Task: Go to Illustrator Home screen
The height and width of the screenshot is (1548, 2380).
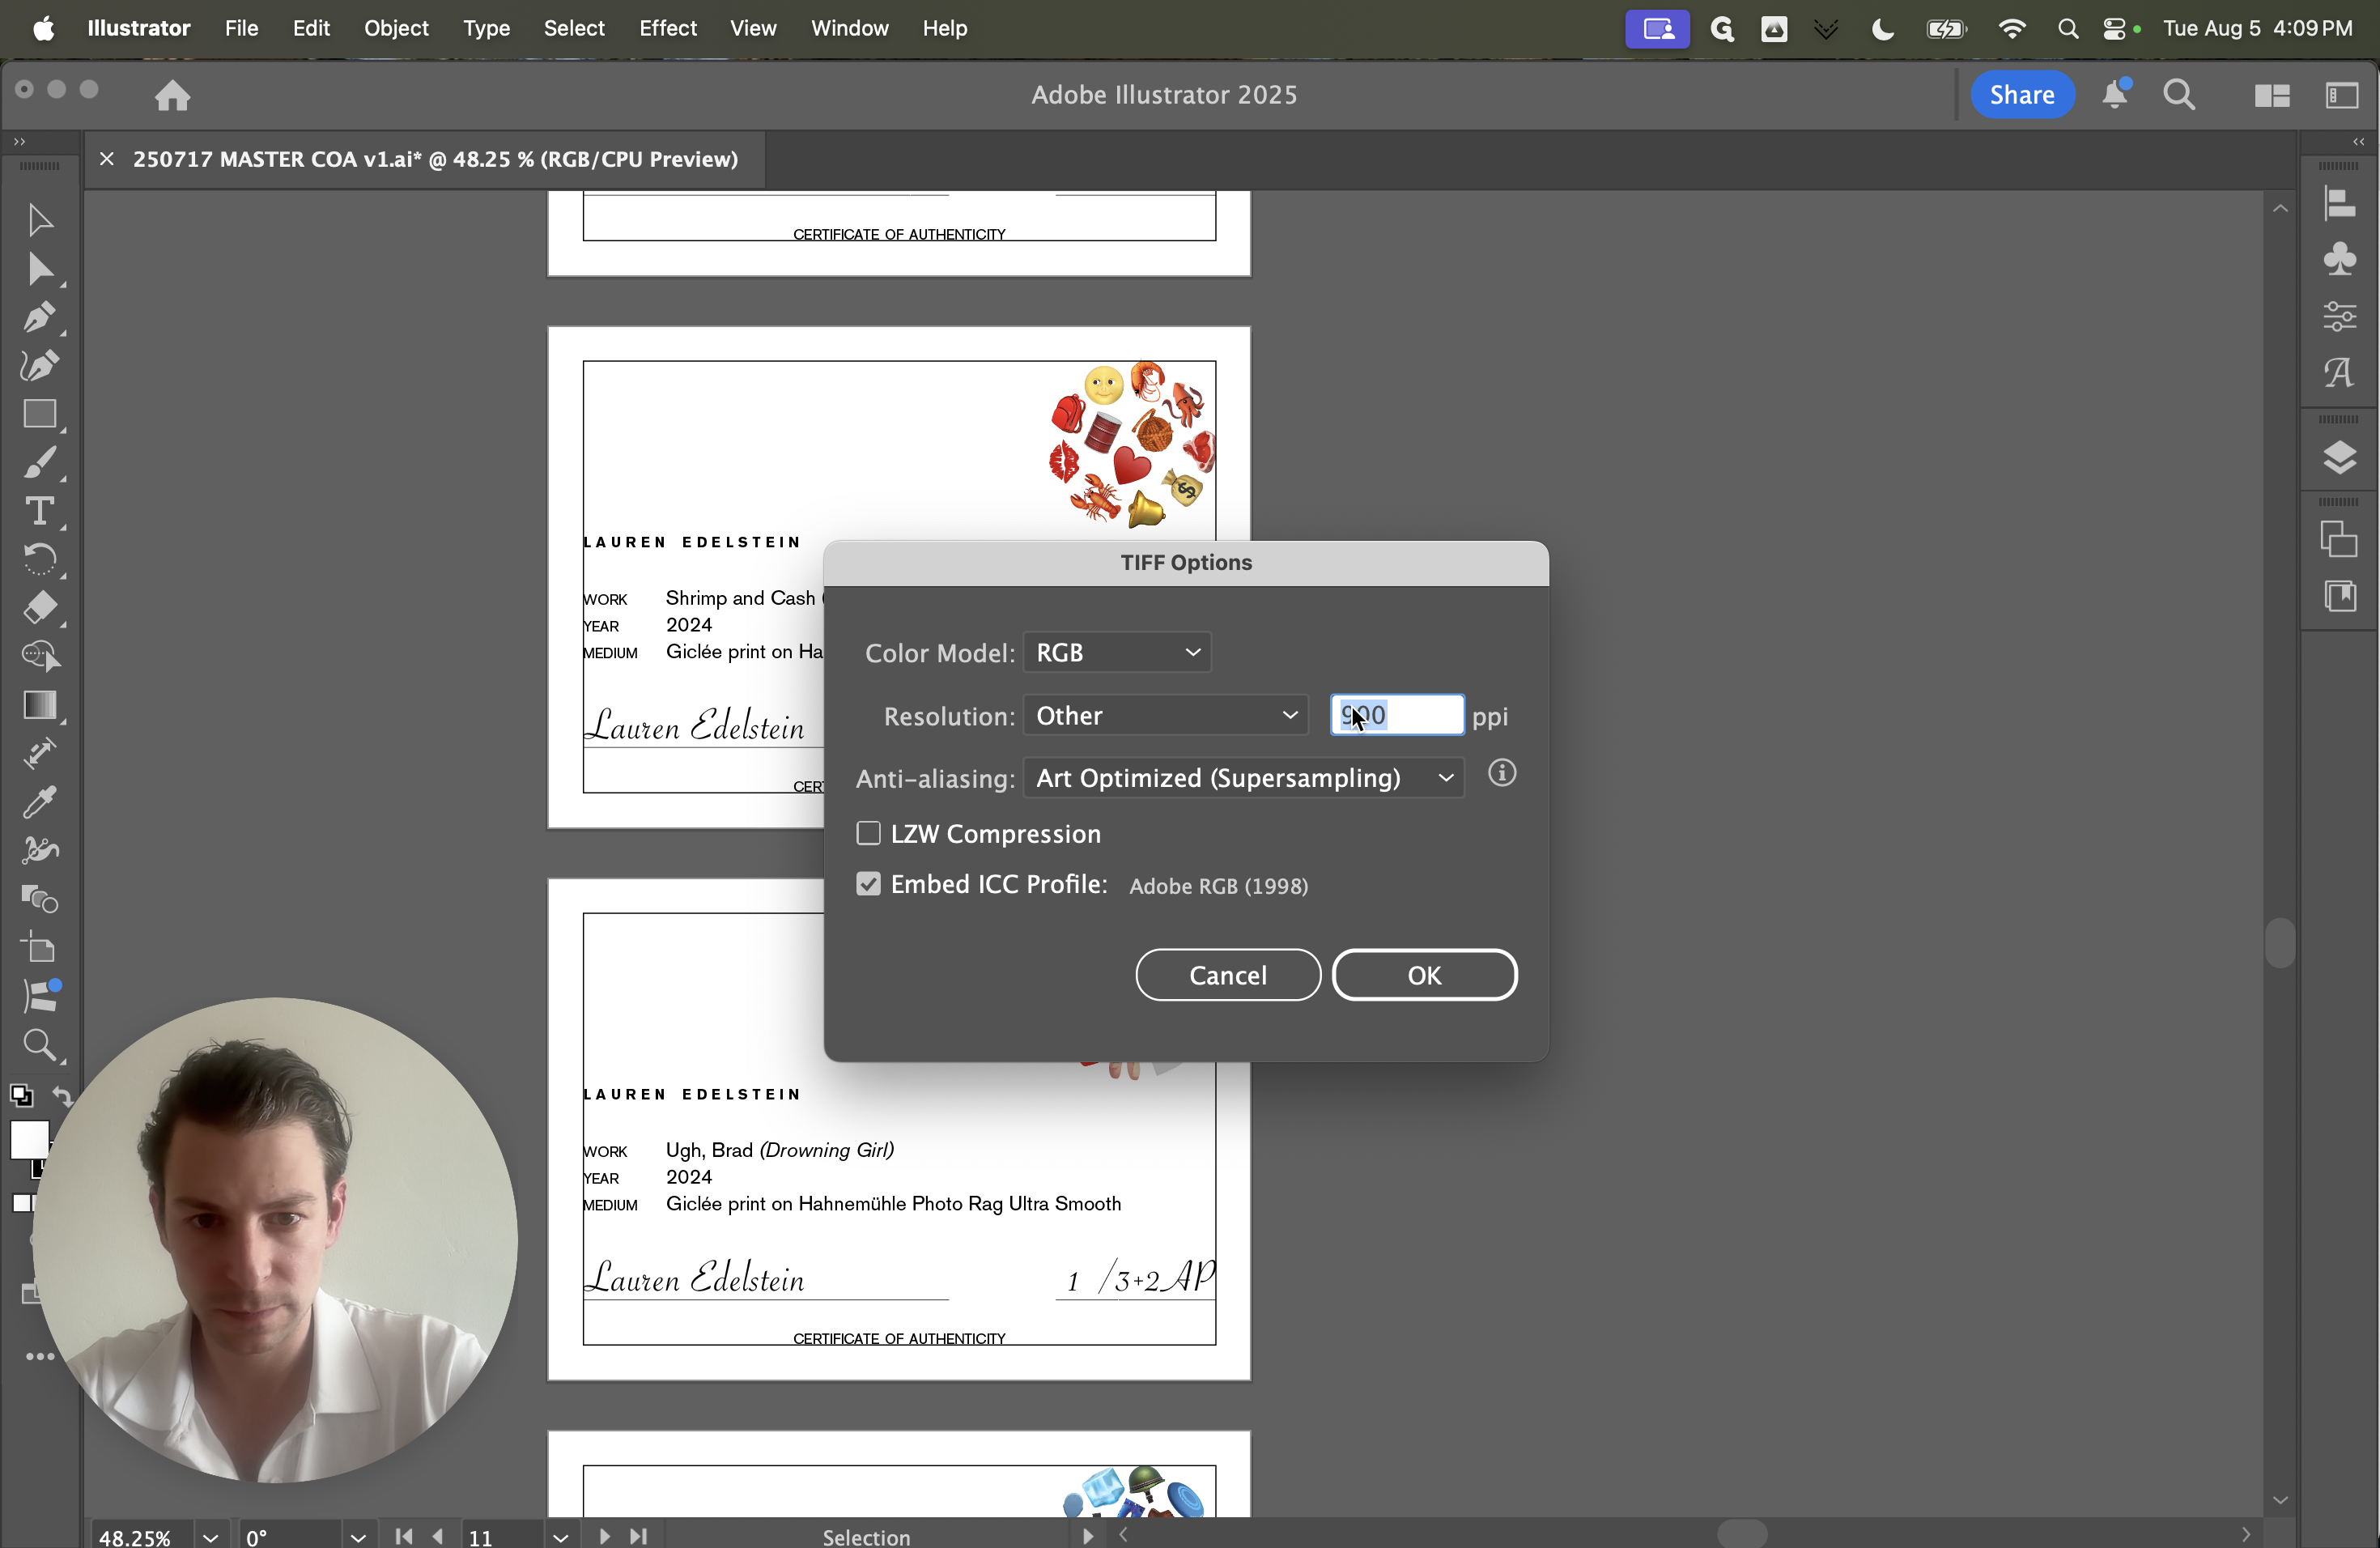Action: 172,95
